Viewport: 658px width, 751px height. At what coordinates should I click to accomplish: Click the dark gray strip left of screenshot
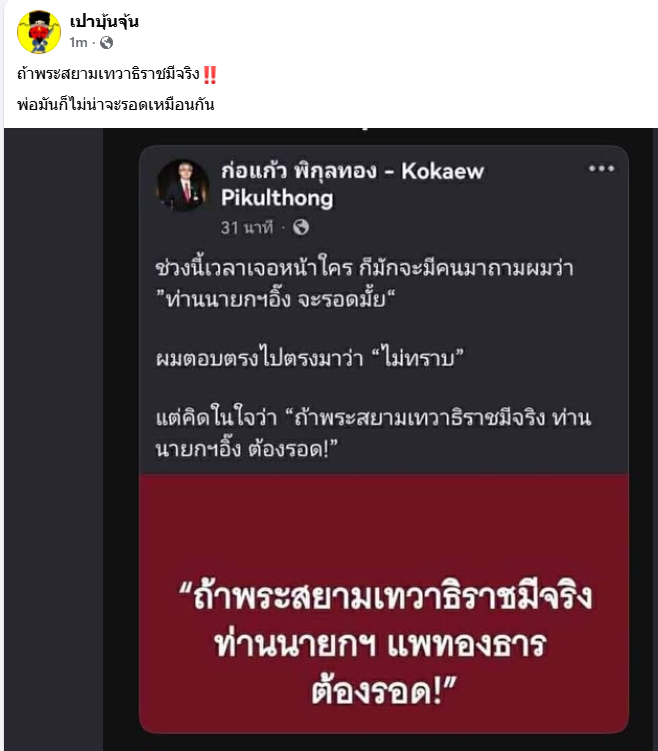53,439
